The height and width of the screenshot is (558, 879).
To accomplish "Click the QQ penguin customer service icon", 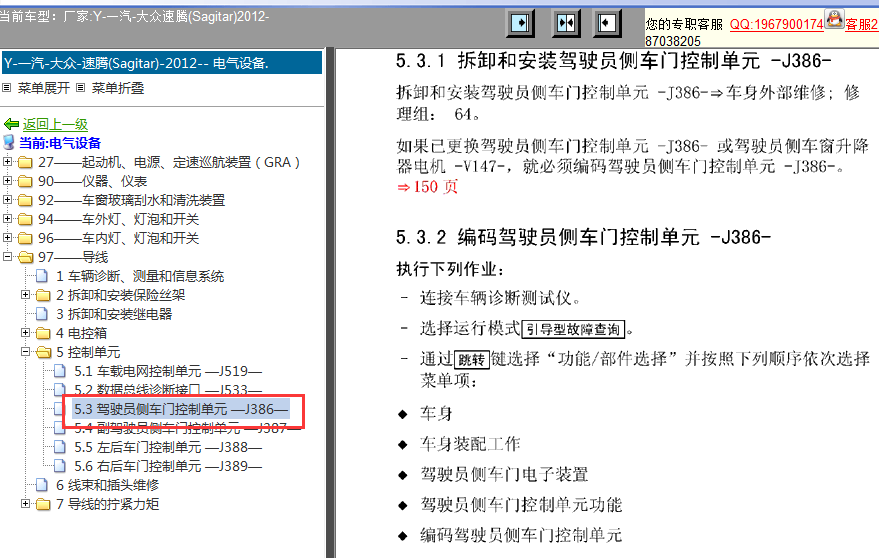I will [834, 19].
